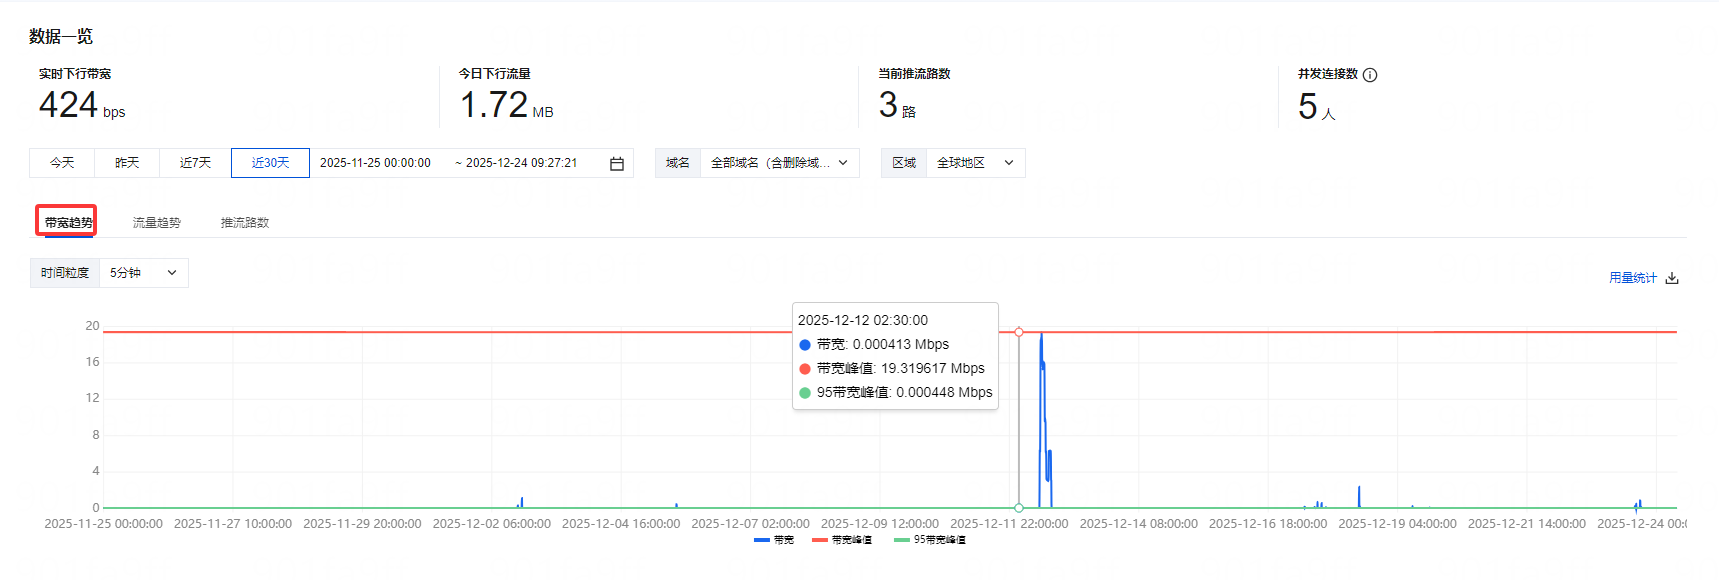Viewport: 1719px width, 580px height.
Task: Select the 近7天 time range
Action: [x=195, y=163]
